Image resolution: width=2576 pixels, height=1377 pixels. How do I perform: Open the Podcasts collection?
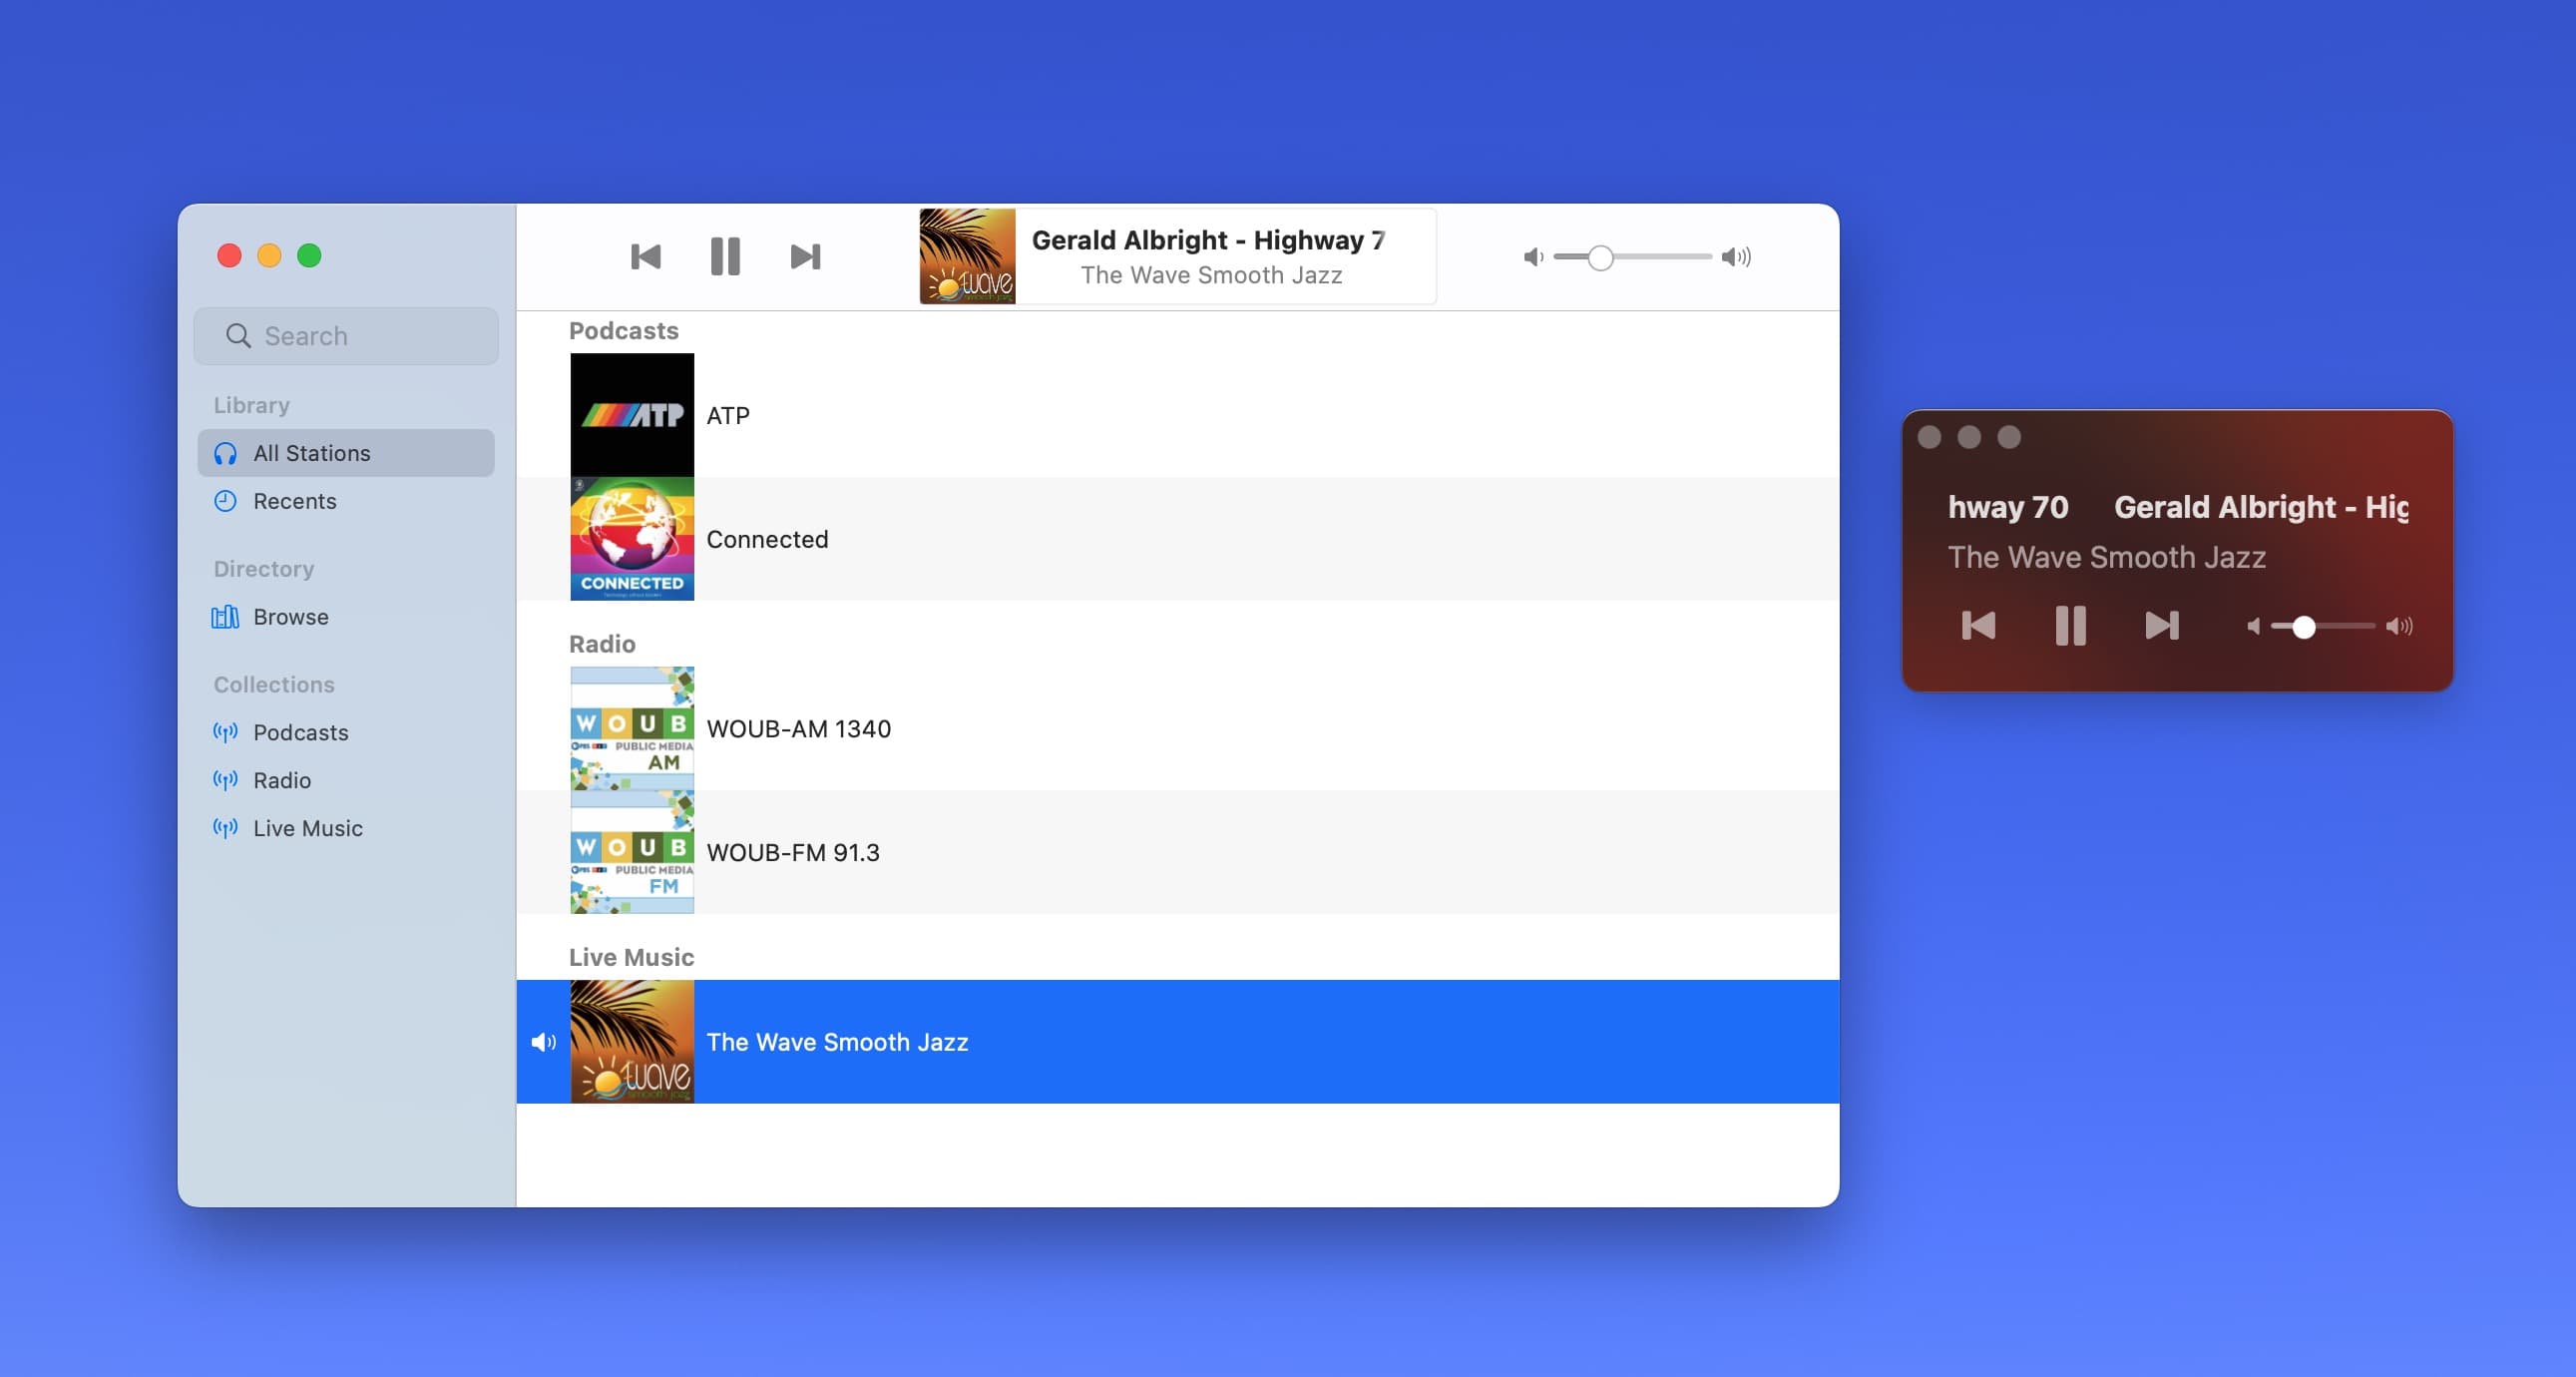[300, 732]
